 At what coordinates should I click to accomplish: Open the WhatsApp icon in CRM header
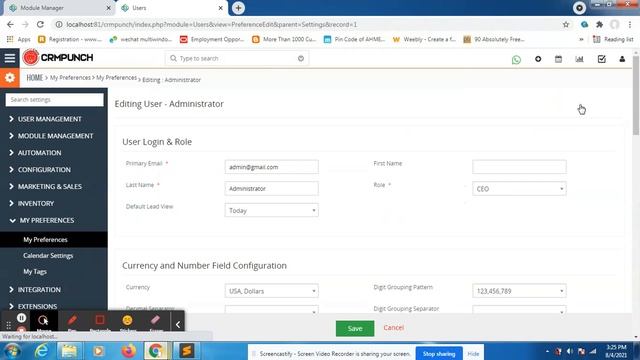516,60
